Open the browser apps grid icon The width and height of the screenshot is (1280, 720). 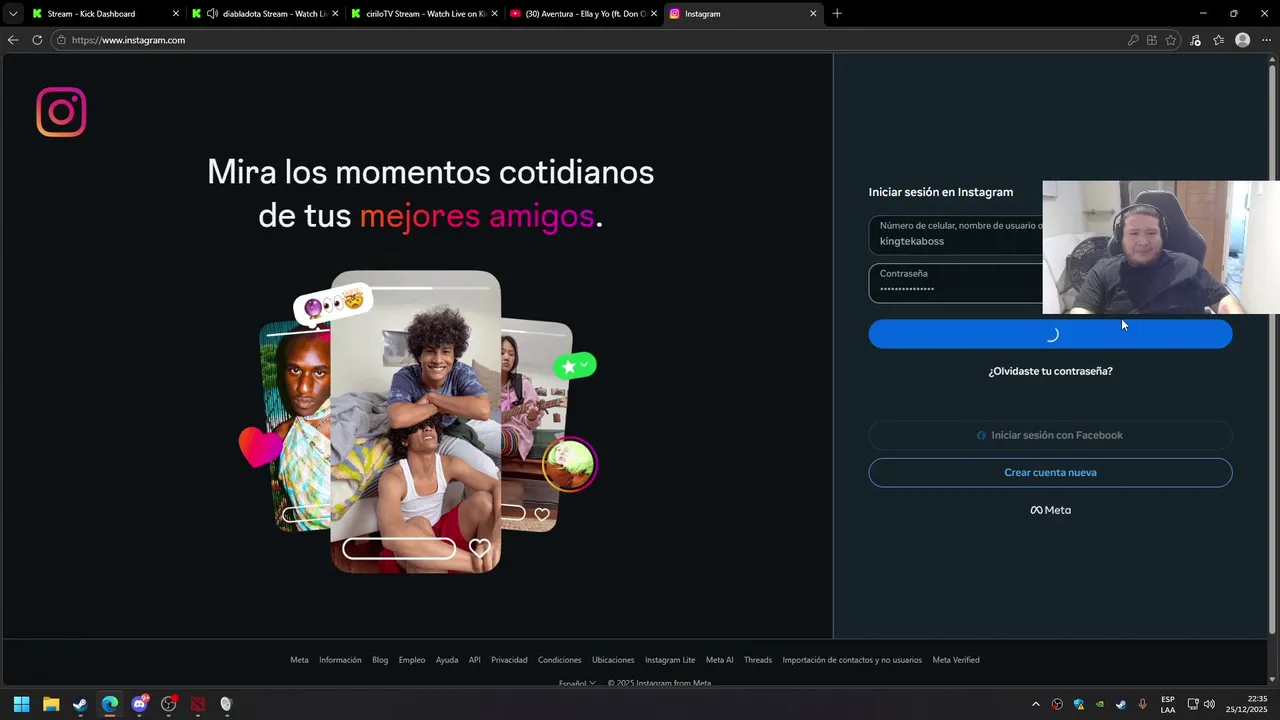1152,40
